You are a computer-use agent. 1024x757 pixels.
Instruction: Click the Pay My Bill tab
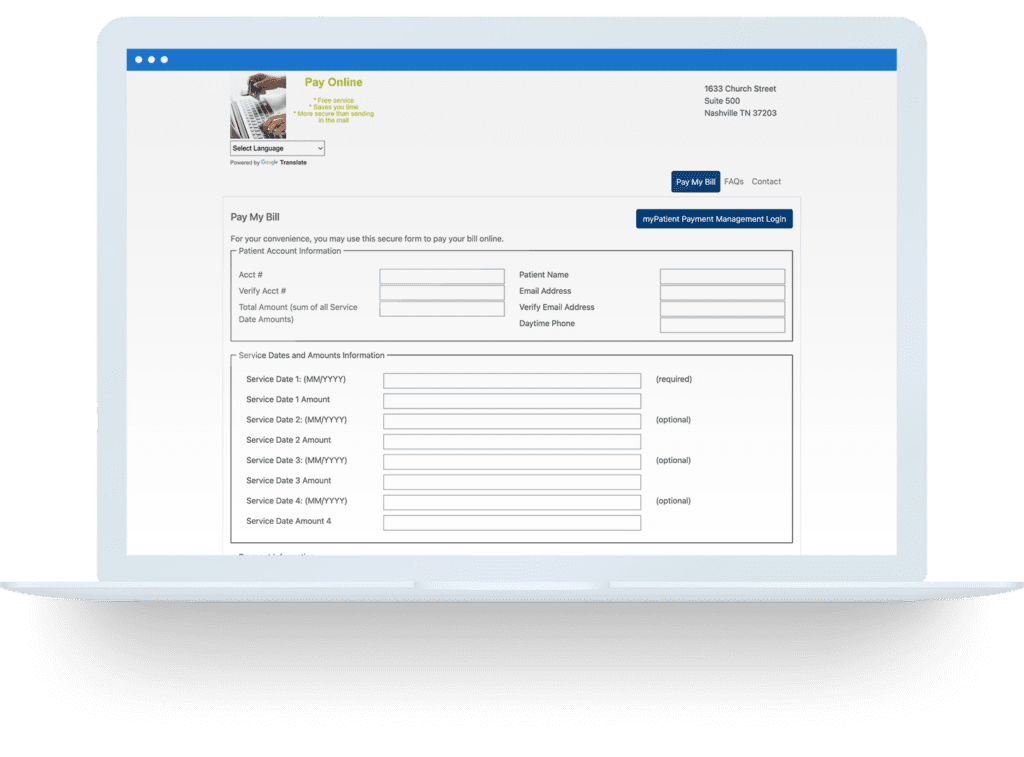pos(695,182)
